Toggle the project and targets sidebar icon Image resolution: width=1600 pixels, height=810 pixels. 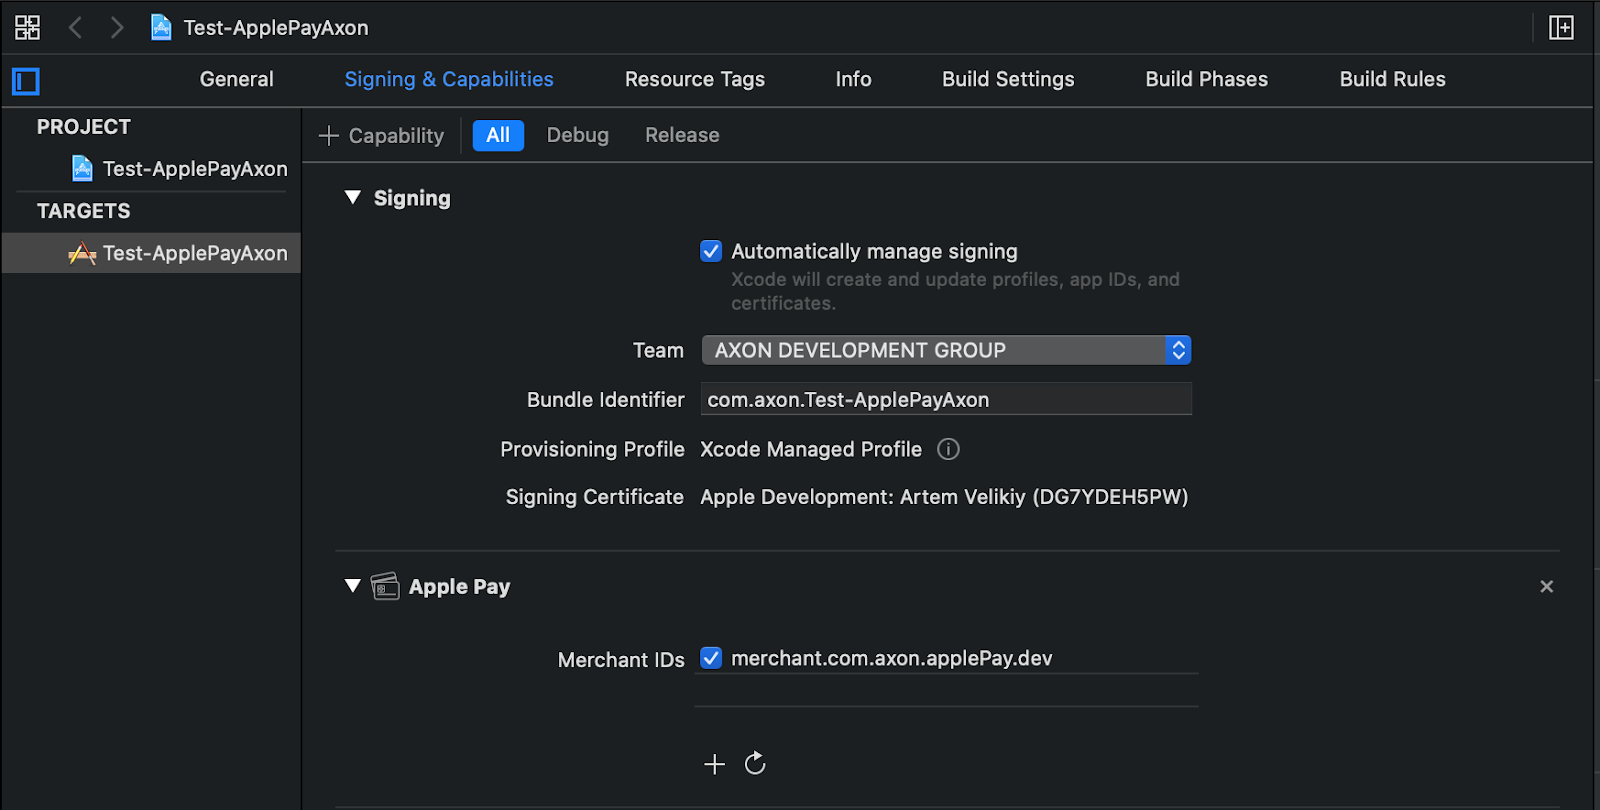pyautogui.click(x=26, y=81)
